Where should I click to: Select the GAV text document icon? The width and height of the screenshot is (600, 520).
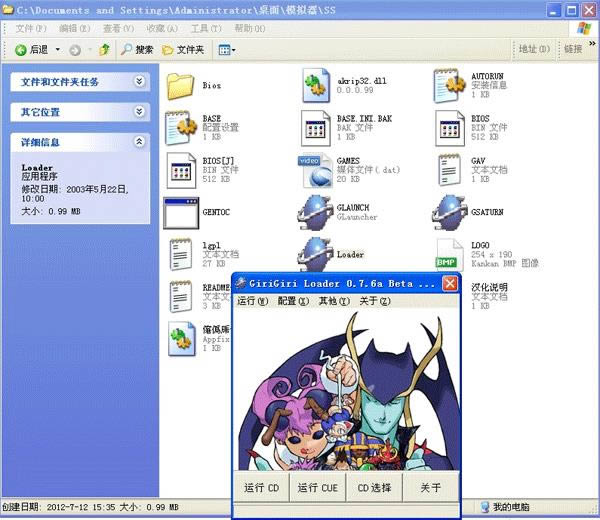pyautogui.click(x=449, y=170)
